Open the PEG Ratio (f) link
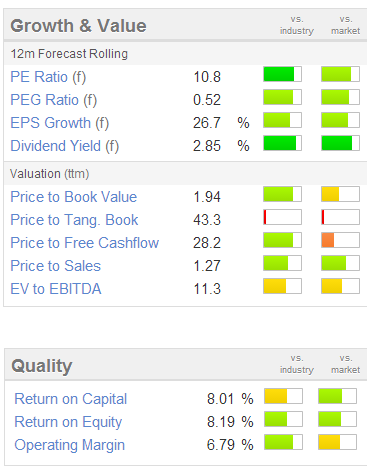Image resolution: width=367 pixels, height=474 pixels. pos(54,100)
